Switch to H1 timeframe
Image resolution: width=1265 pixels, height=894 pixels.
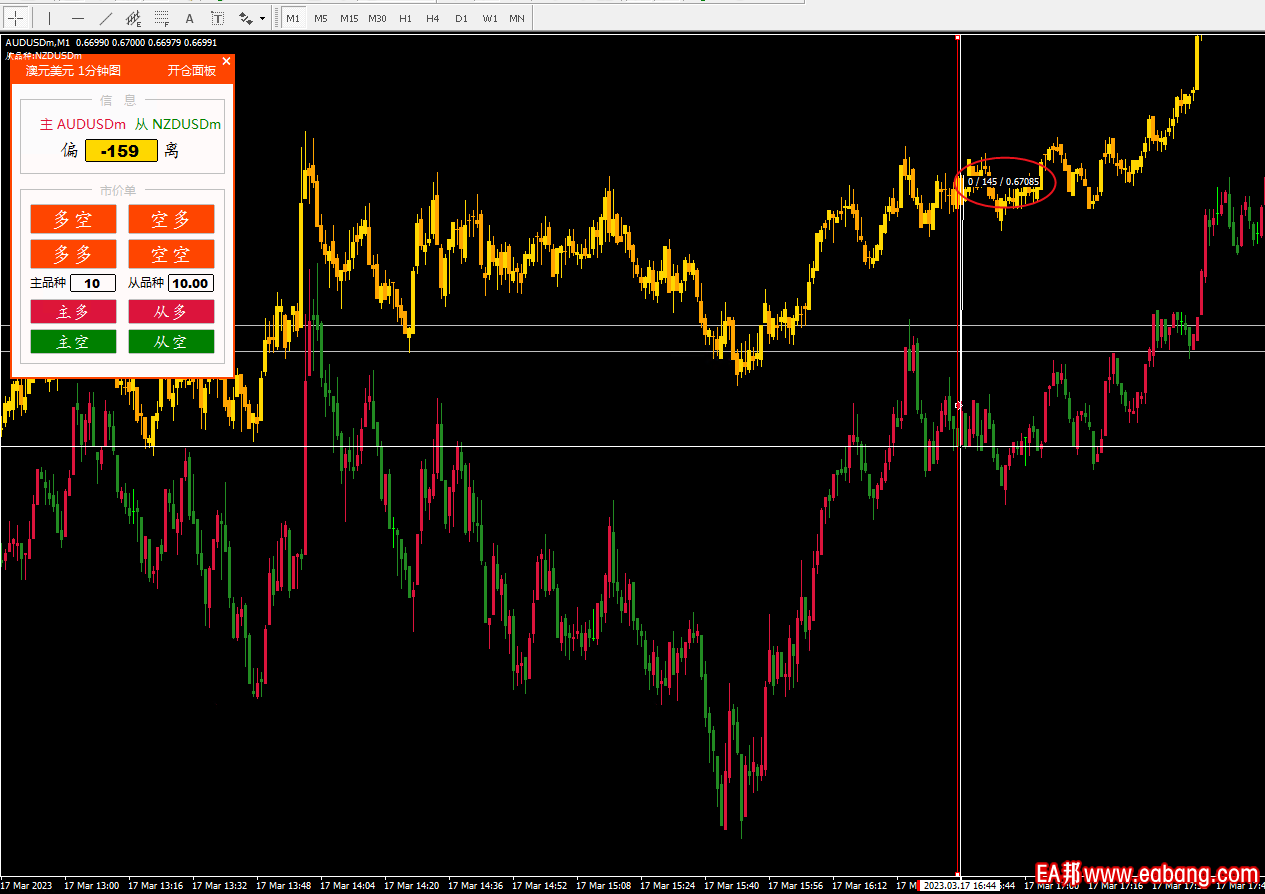coord(405,18)
